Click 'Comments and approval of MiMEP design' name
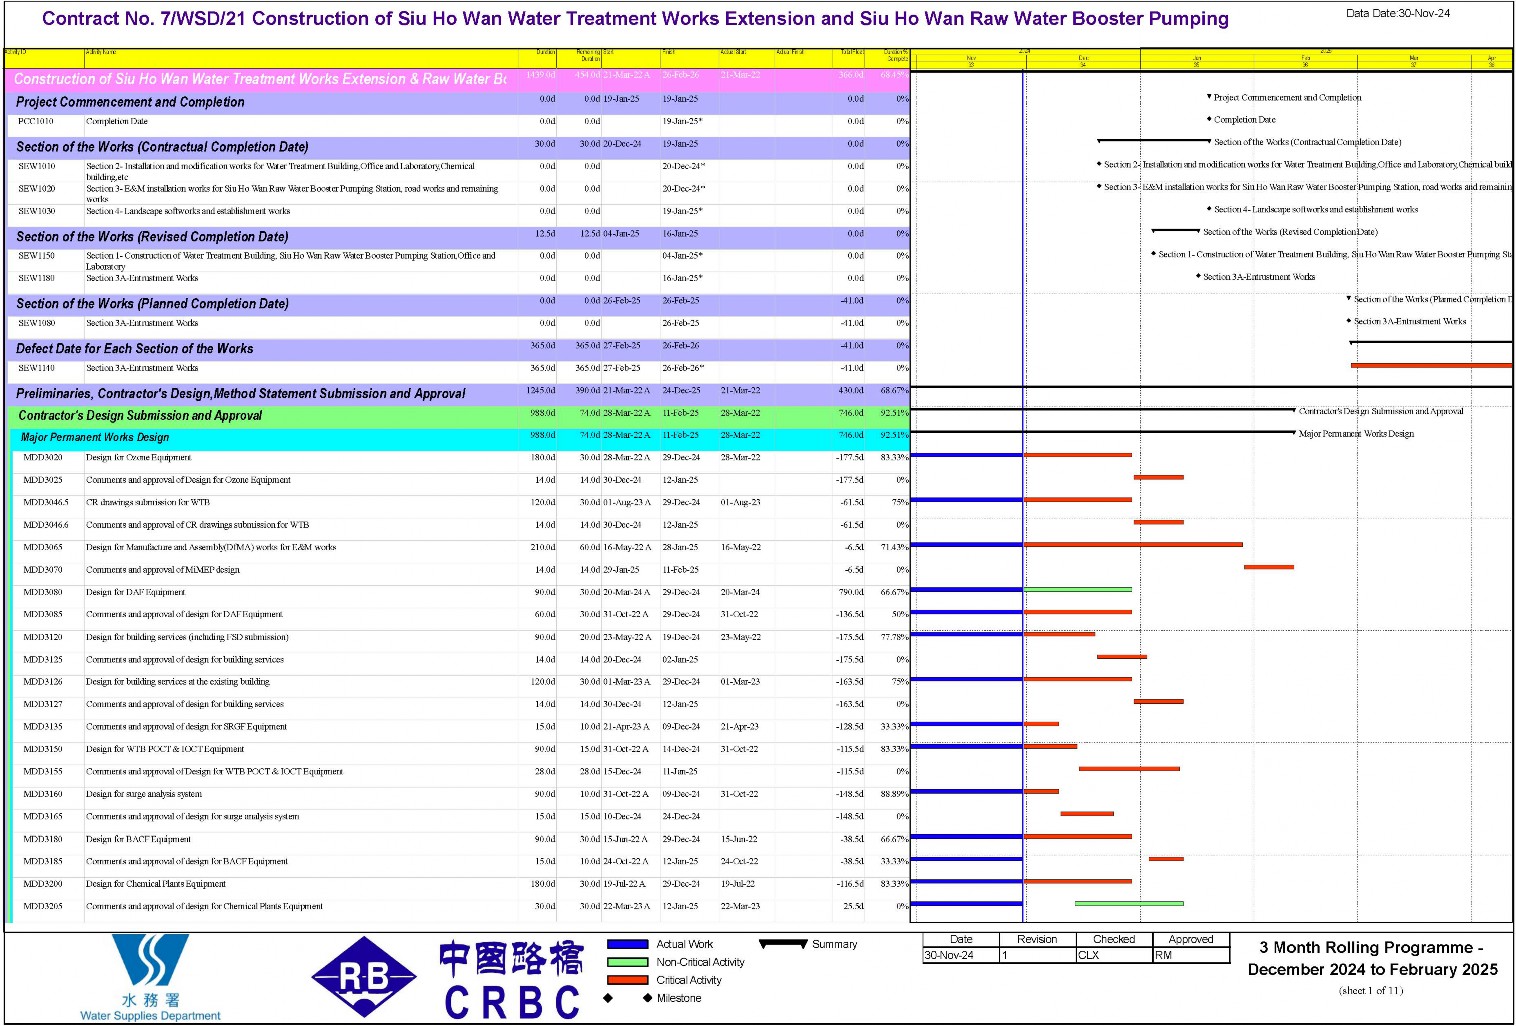The image size is (1516, 1026). click(163, 570)
